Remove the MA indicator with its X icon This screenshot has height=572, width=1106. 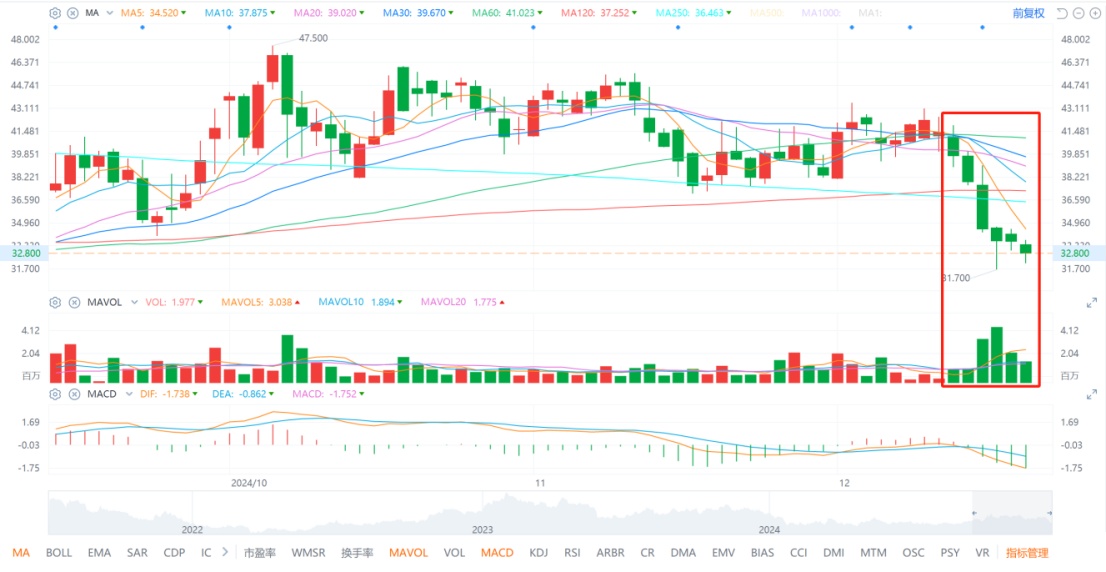[x=74, y=13]
